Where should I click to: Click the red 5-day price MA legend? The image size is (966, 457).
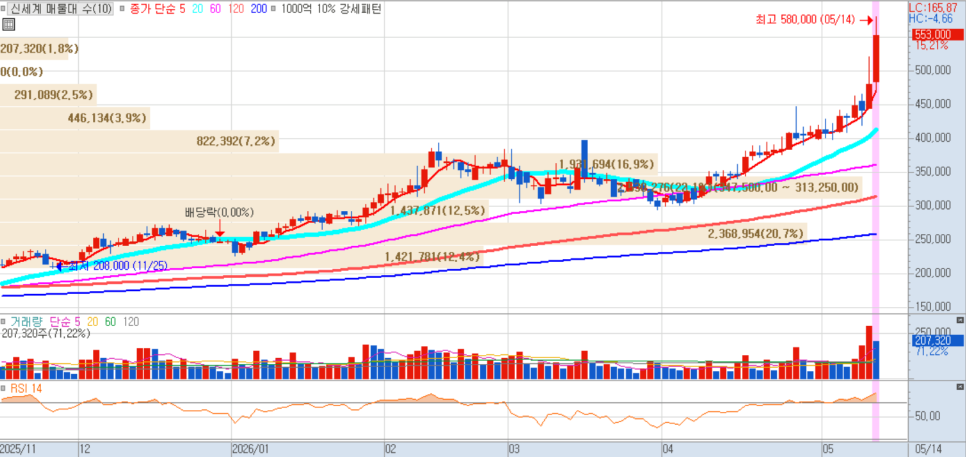[x=182, y=9]
